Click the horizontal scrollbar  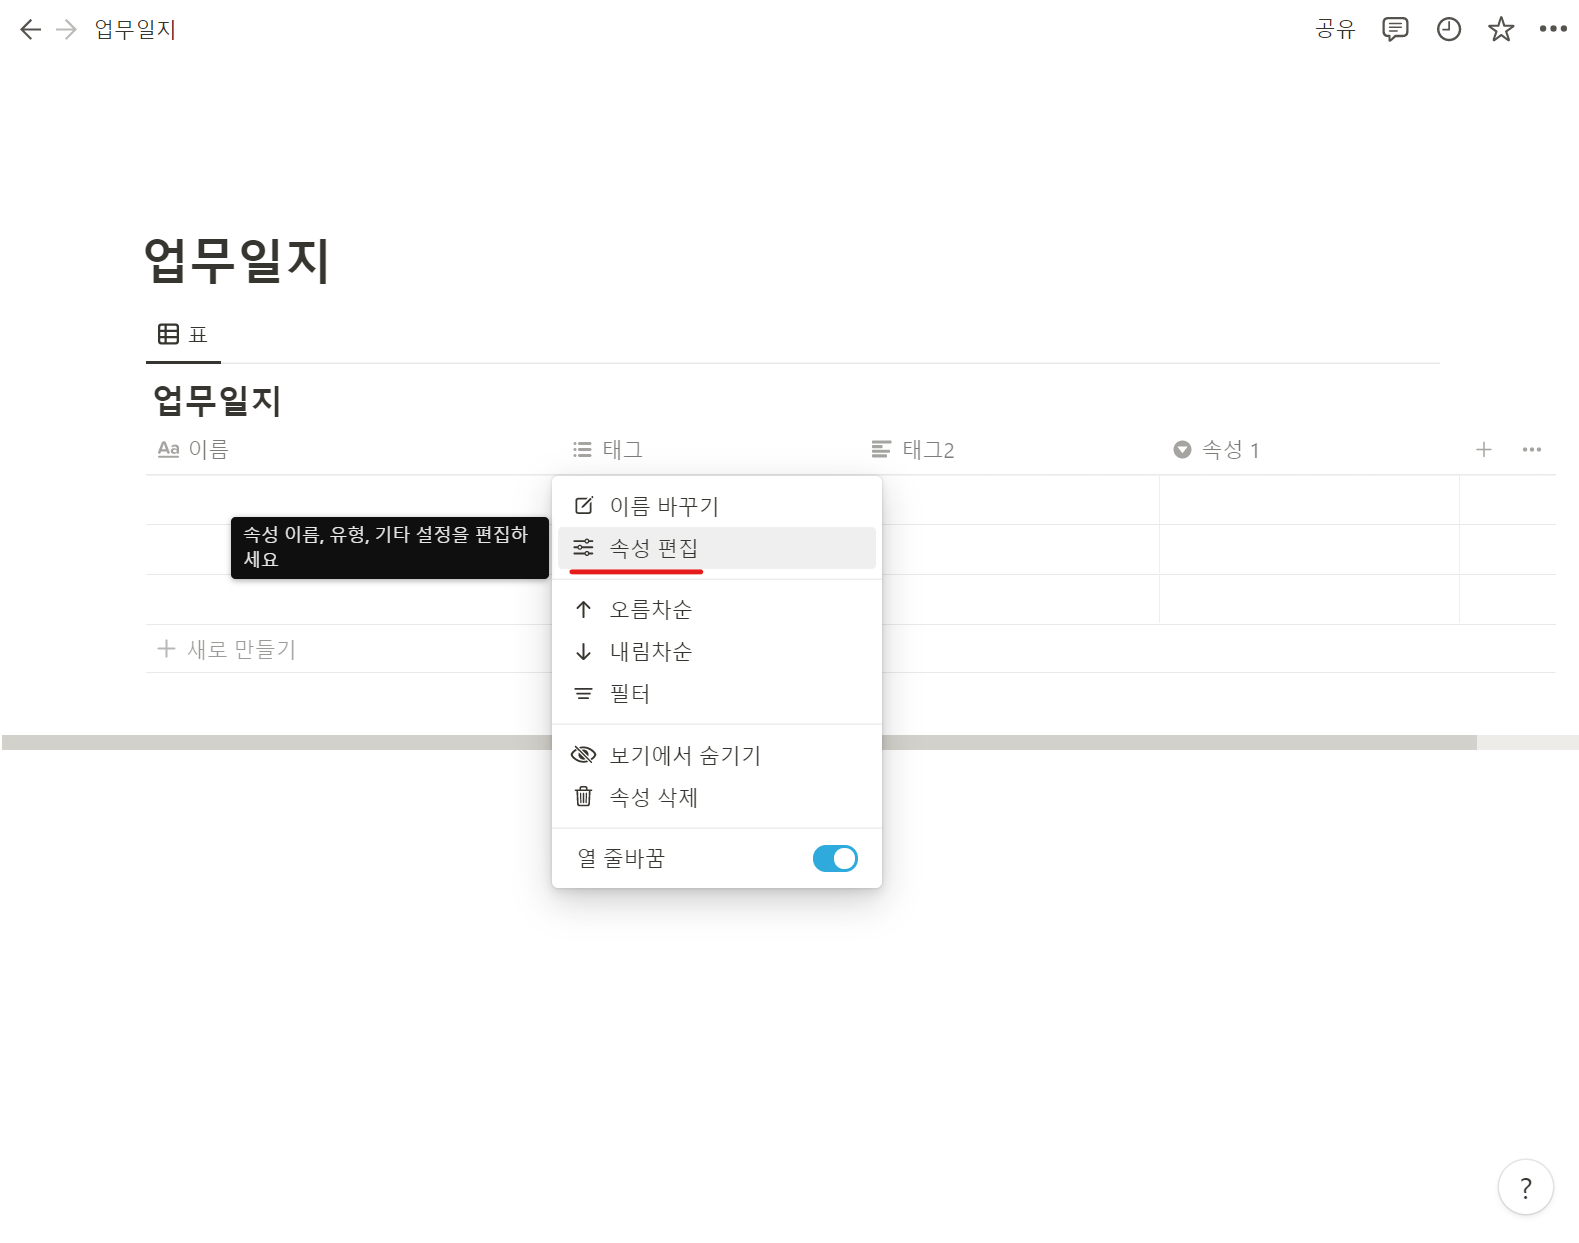(739, 742)
